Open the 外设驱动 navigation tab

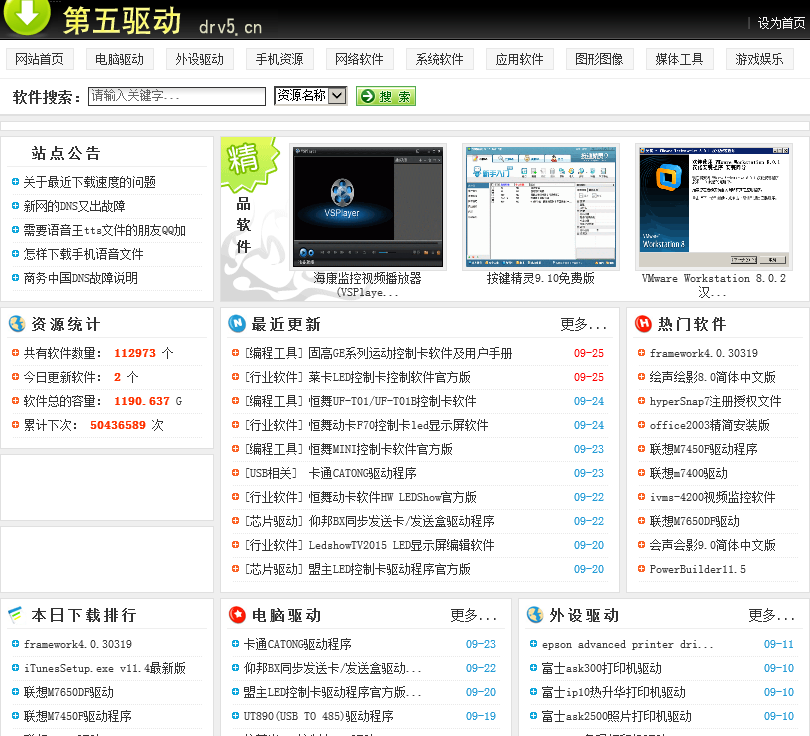pos(200,59)
